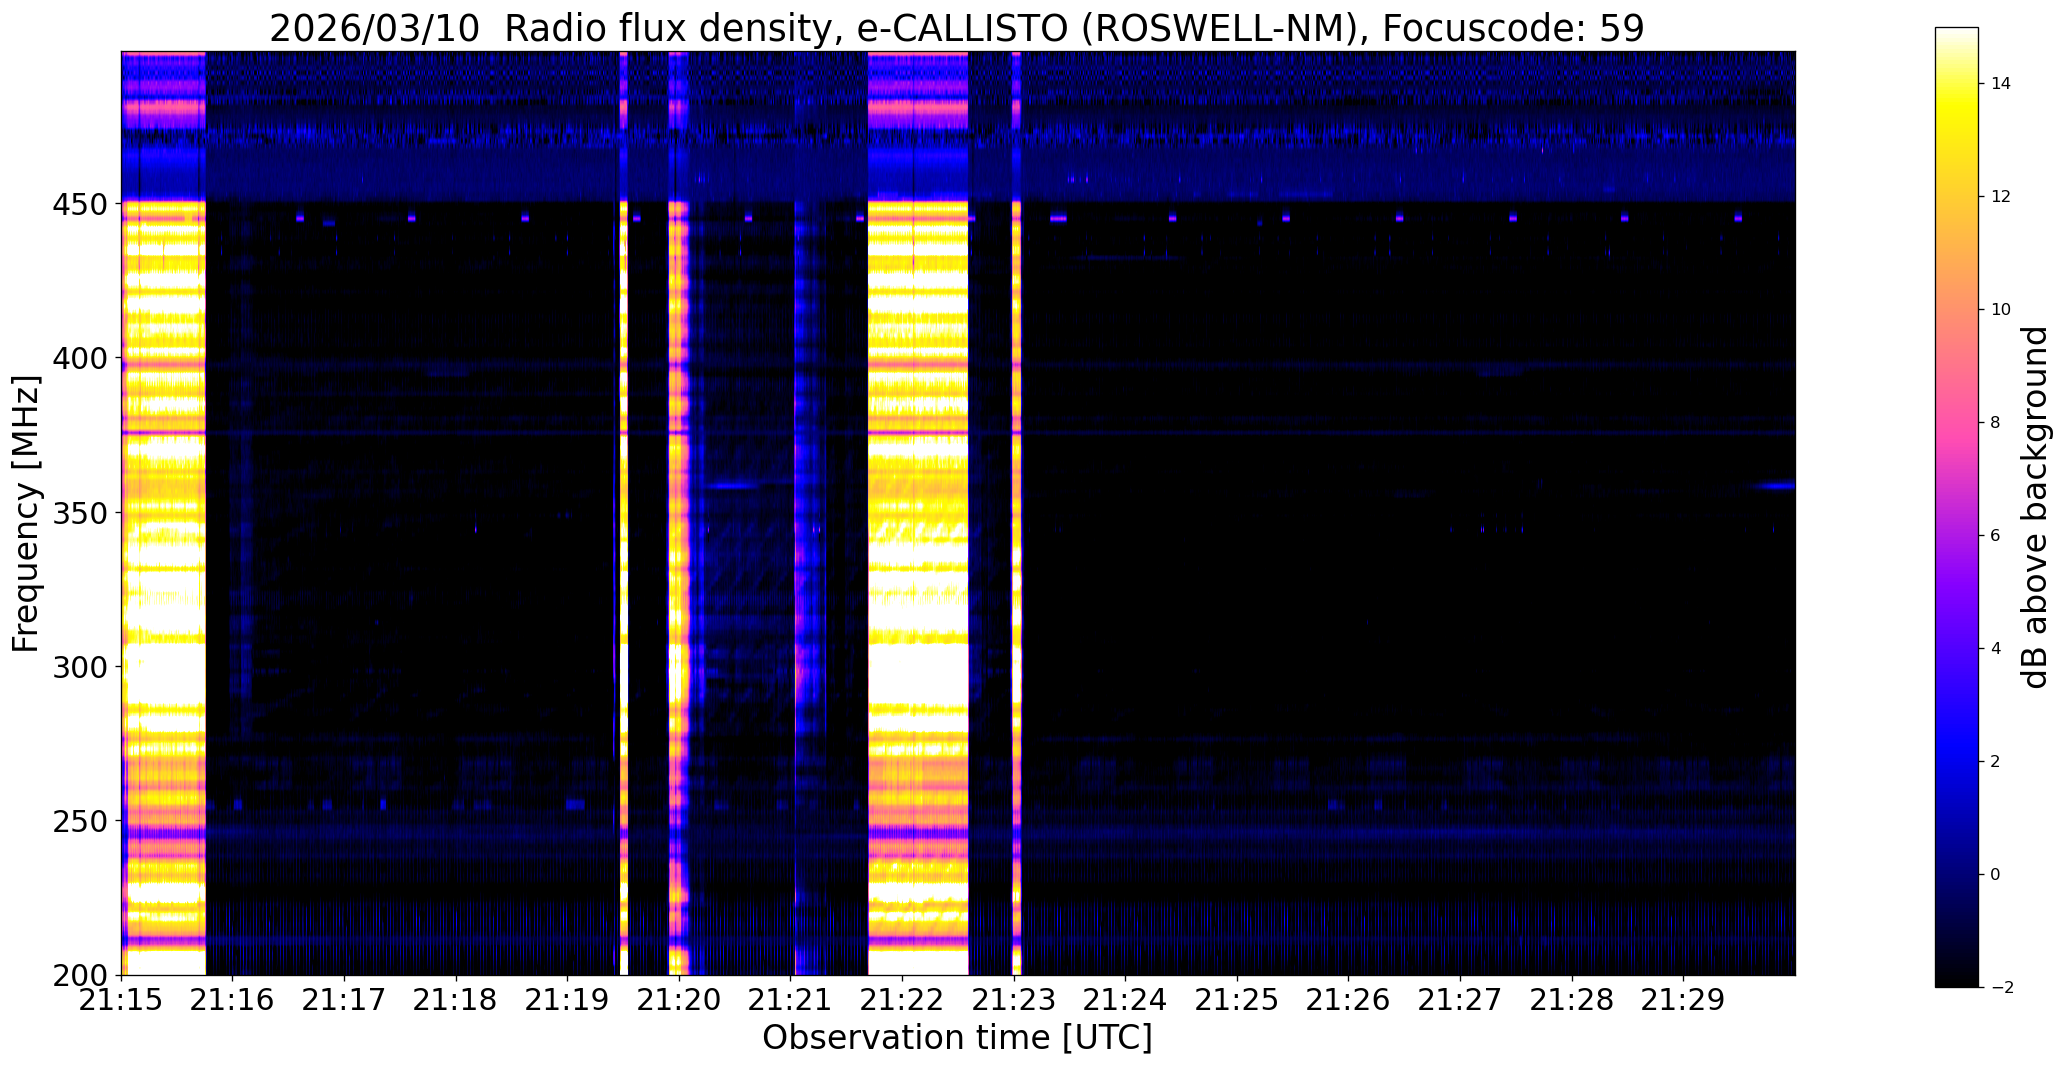The height and width of the screenshot is (1067, 2066).
Task: Click the colorbar tick label 2
Action: (x=1996, y=762)
